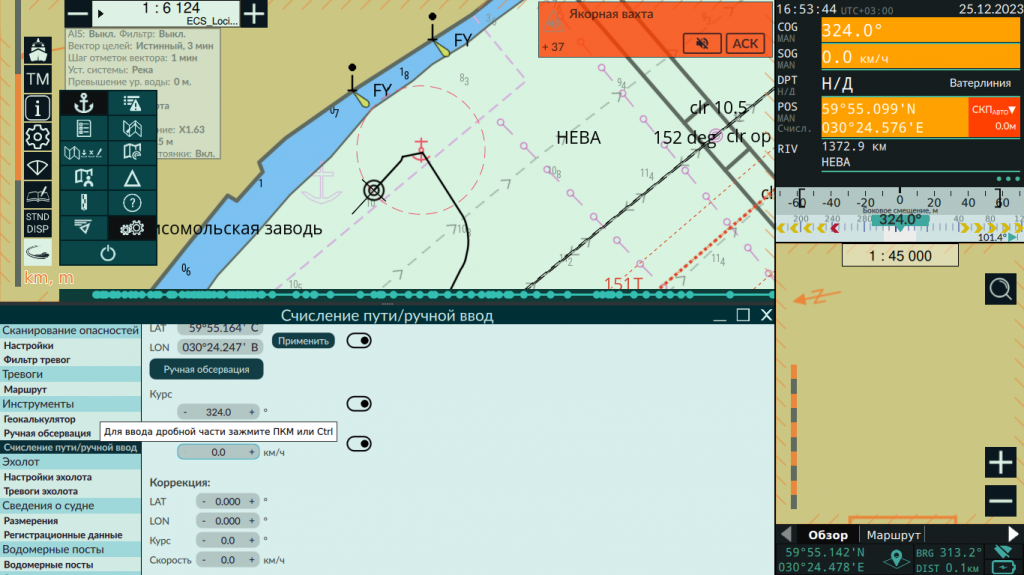
Task: Switch to the Маршрут tab
Action: pyautogui.click(x=893, y=535)
